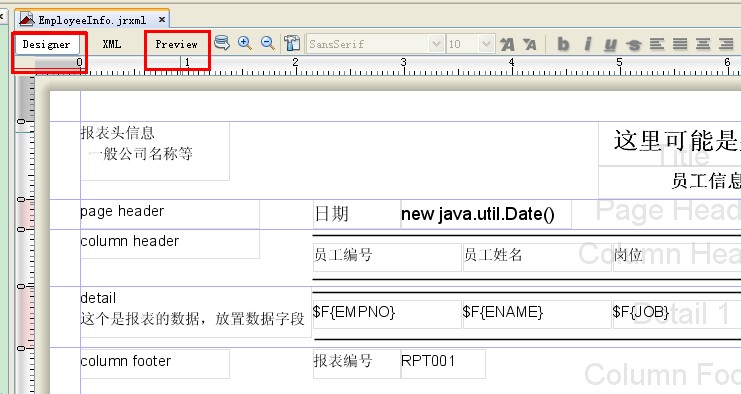Click the format painter/properties icon
This screenshot has width=741, height=394.
coord(292,44)
